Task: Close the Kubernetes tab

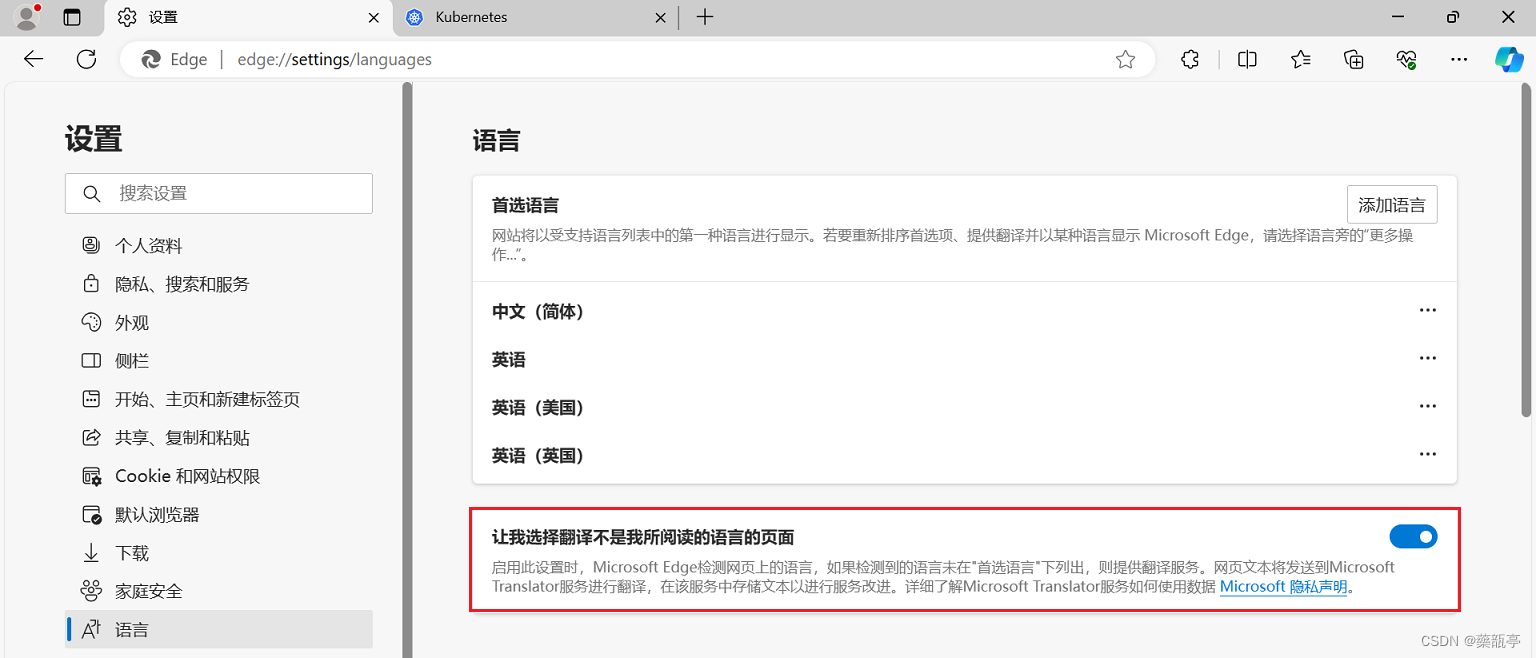Action: pos(660,17)
